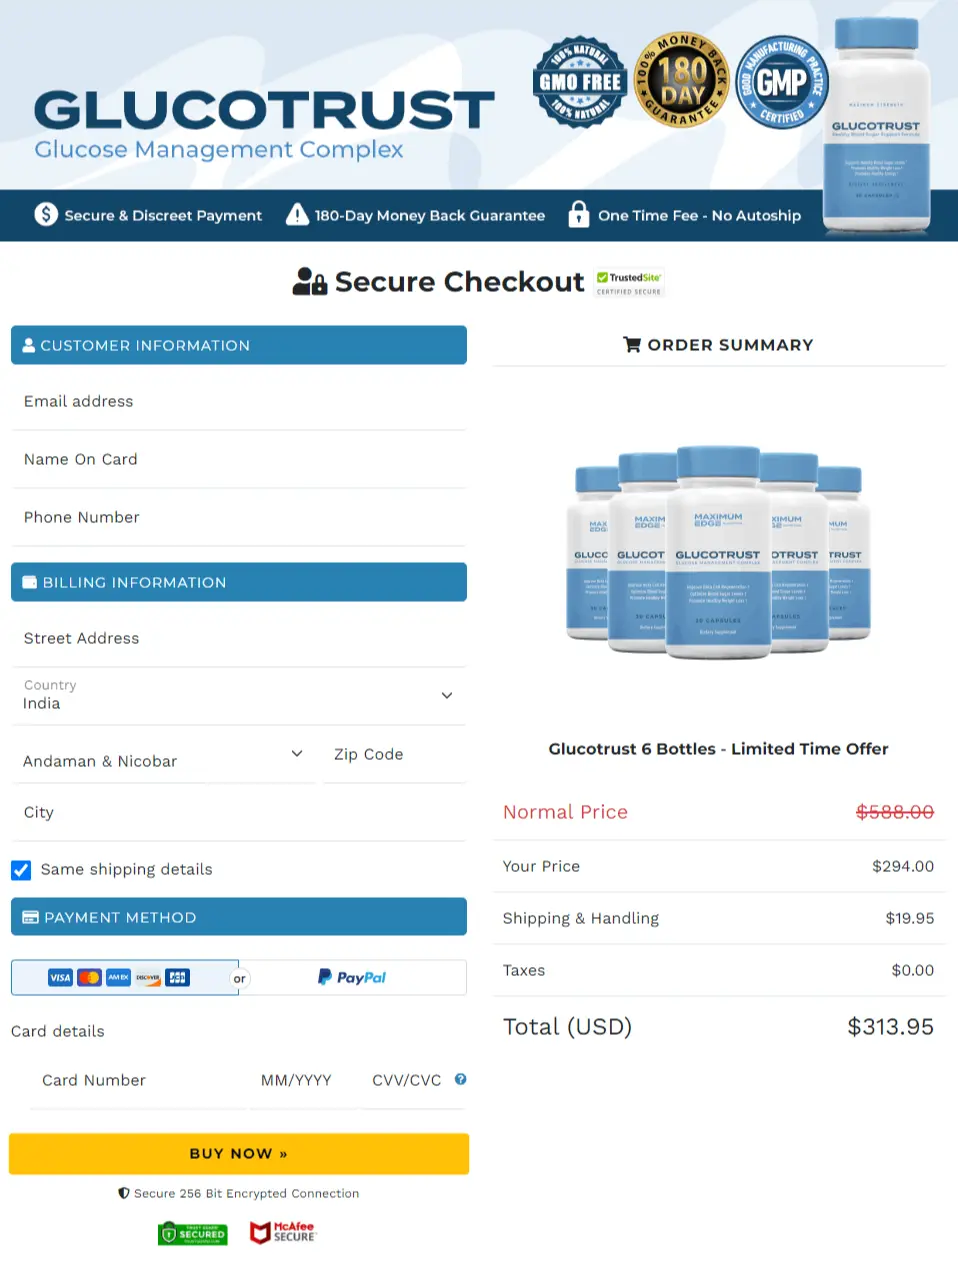Image resolution: width=958 pixels, height=1279 pixels.
Task: Click the AMEX card icon
Action: pyautogui.click(x=117, y=978)
